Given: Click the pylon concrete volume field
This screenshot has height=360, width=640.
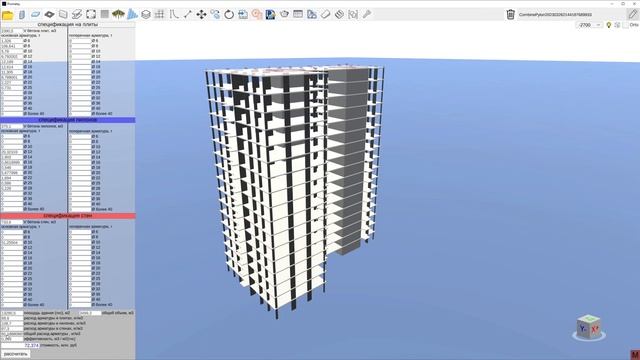Looking at the screenshot, I should click(12, 127).
